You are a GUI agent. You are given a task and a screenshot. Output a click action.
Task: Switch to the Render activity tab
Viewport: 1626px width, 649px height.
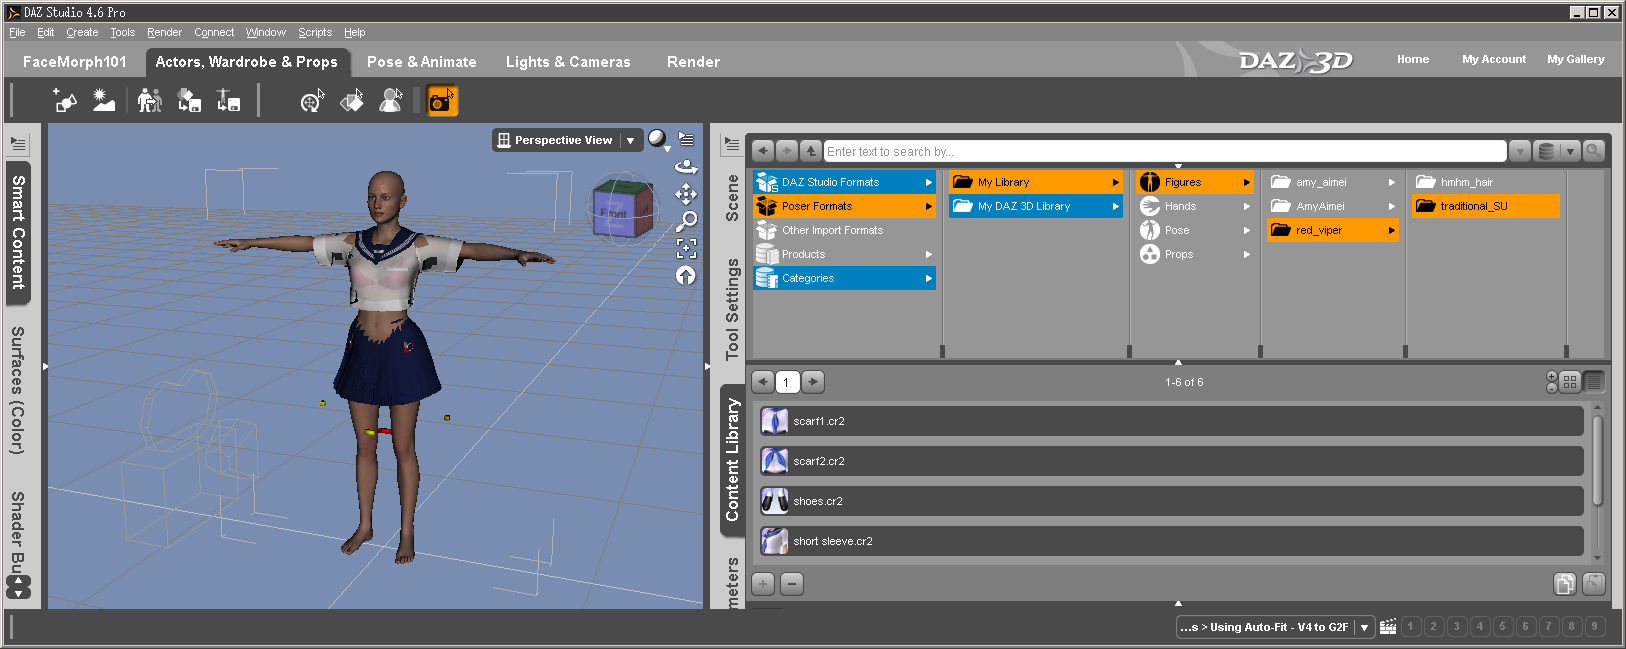pyautogui.click(x=693, y=62)
